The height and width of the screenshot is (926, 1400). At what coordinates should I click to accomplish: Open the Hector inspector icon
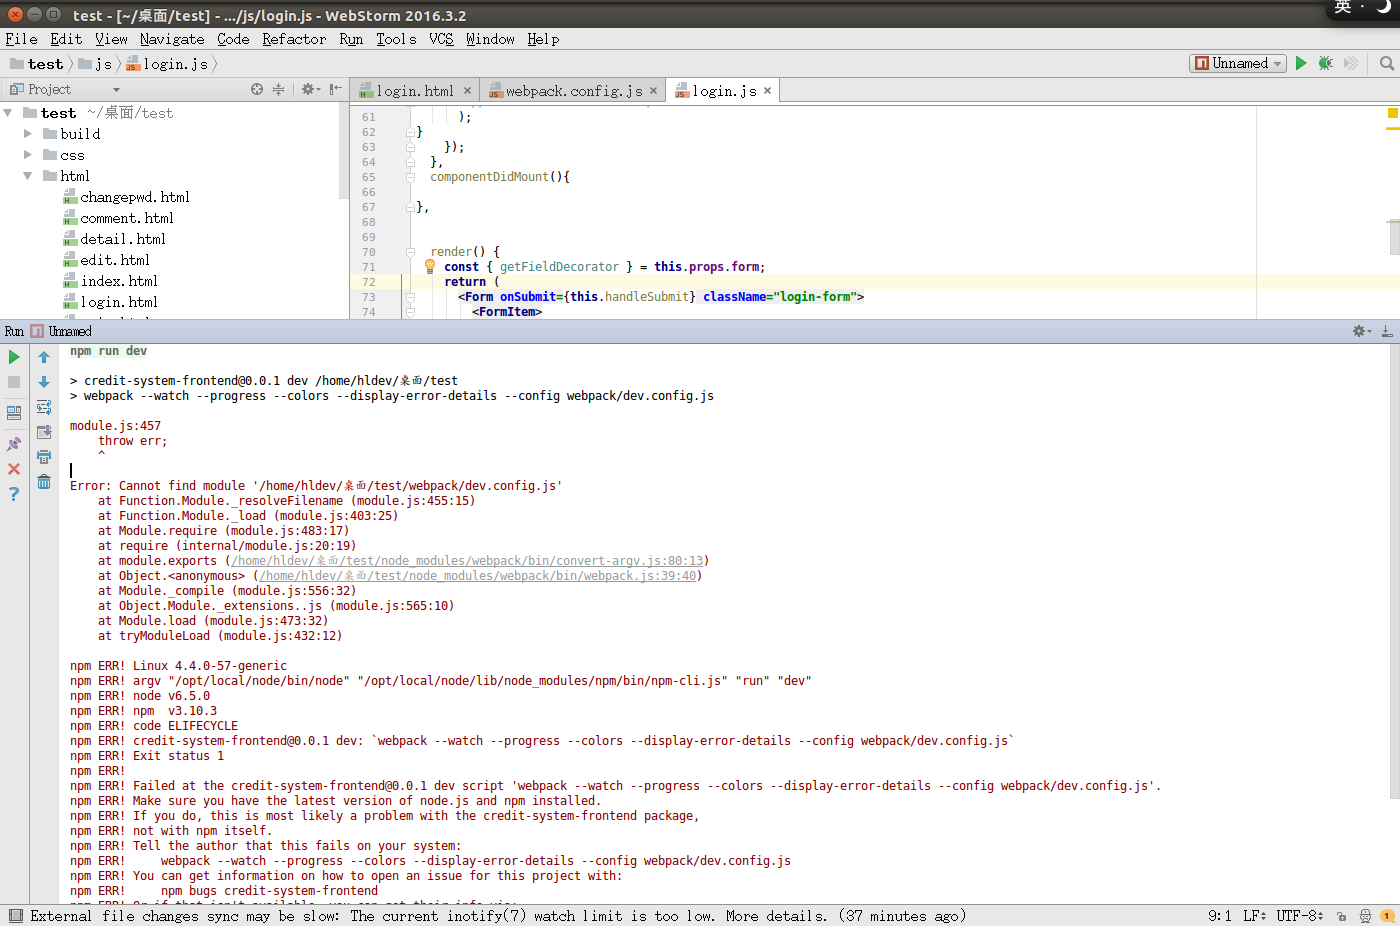pos(1365,916)
